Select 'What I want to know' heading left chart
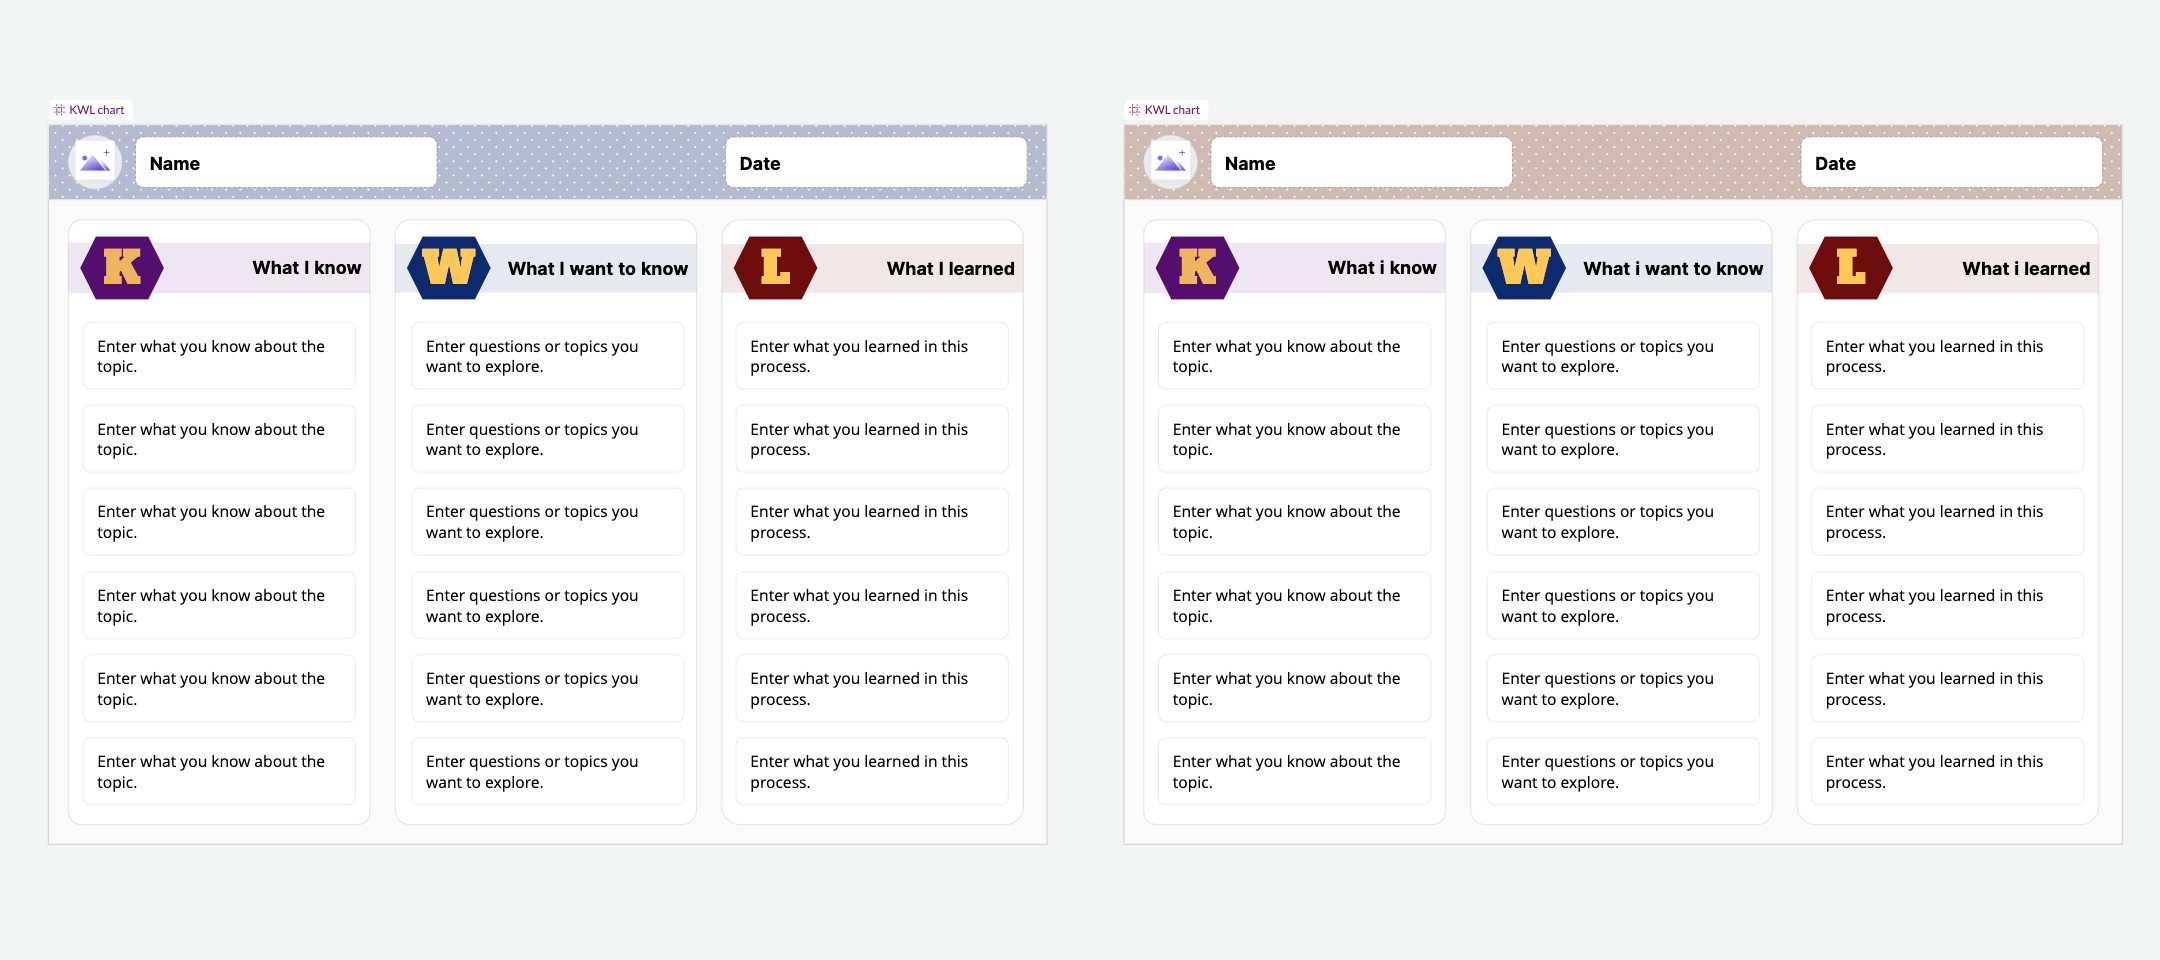 [x=597, y=269]
